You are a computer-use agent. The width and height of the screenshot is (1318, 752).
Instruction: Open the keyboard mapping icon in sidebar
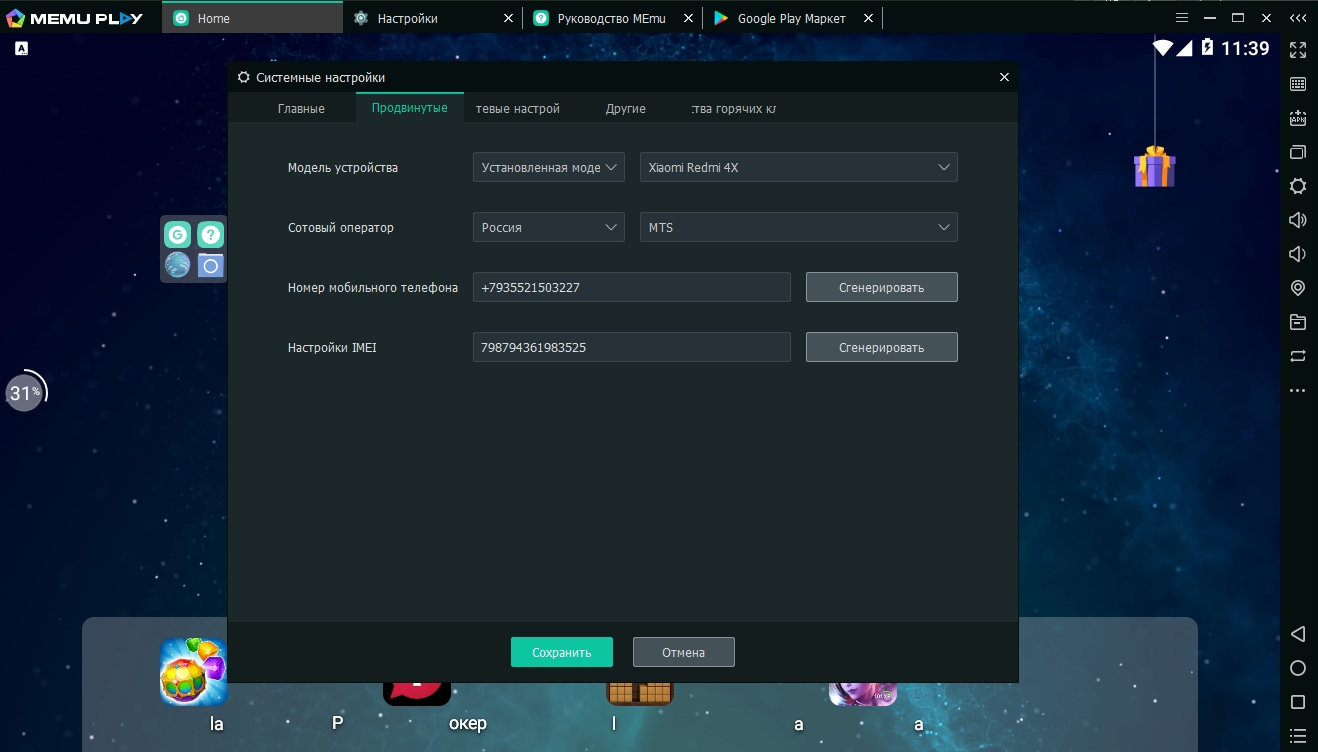[1298, 84]
